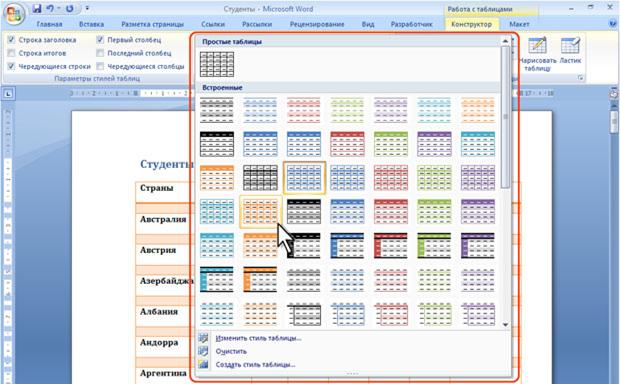620x384 pixels.
Task: Apply the orange grid style under the cursor
Action: pos(260,212)
